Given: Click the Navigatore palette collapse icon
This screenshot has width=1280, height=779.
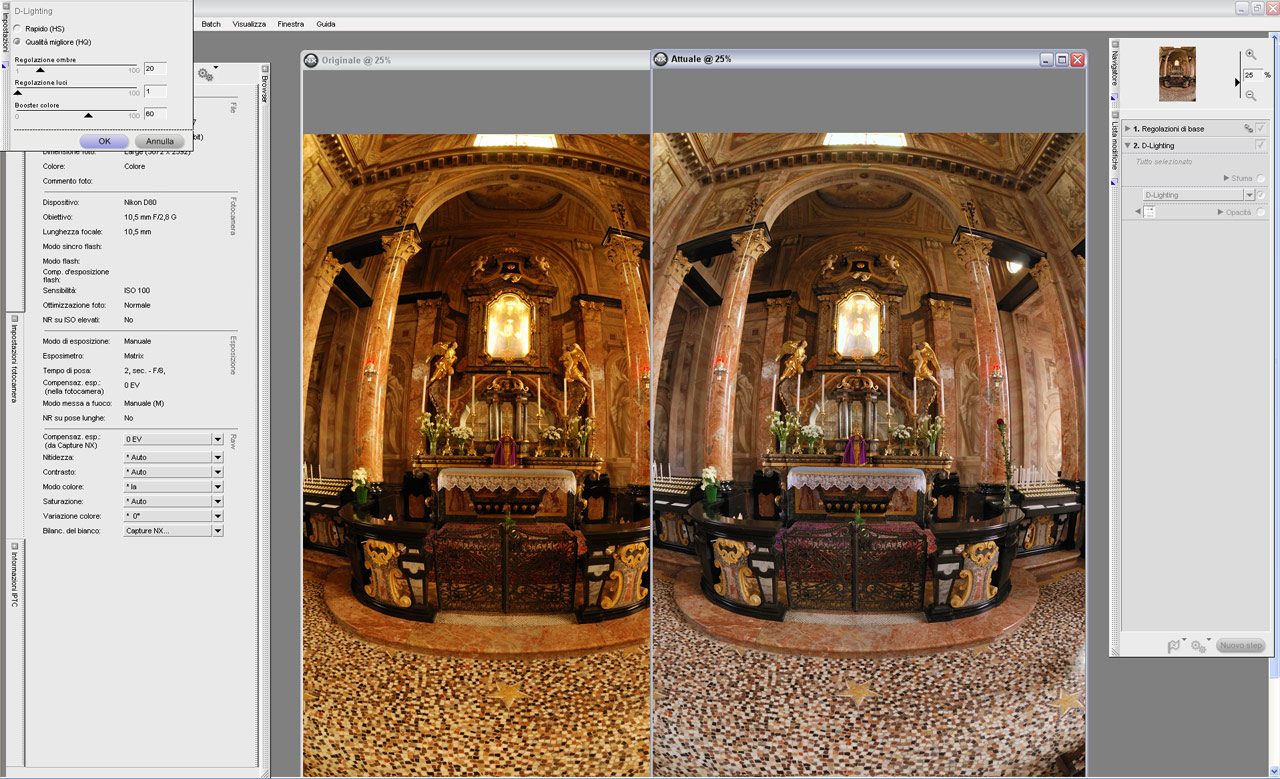Looking at the screenshot, I should [x=1115, y=45].
